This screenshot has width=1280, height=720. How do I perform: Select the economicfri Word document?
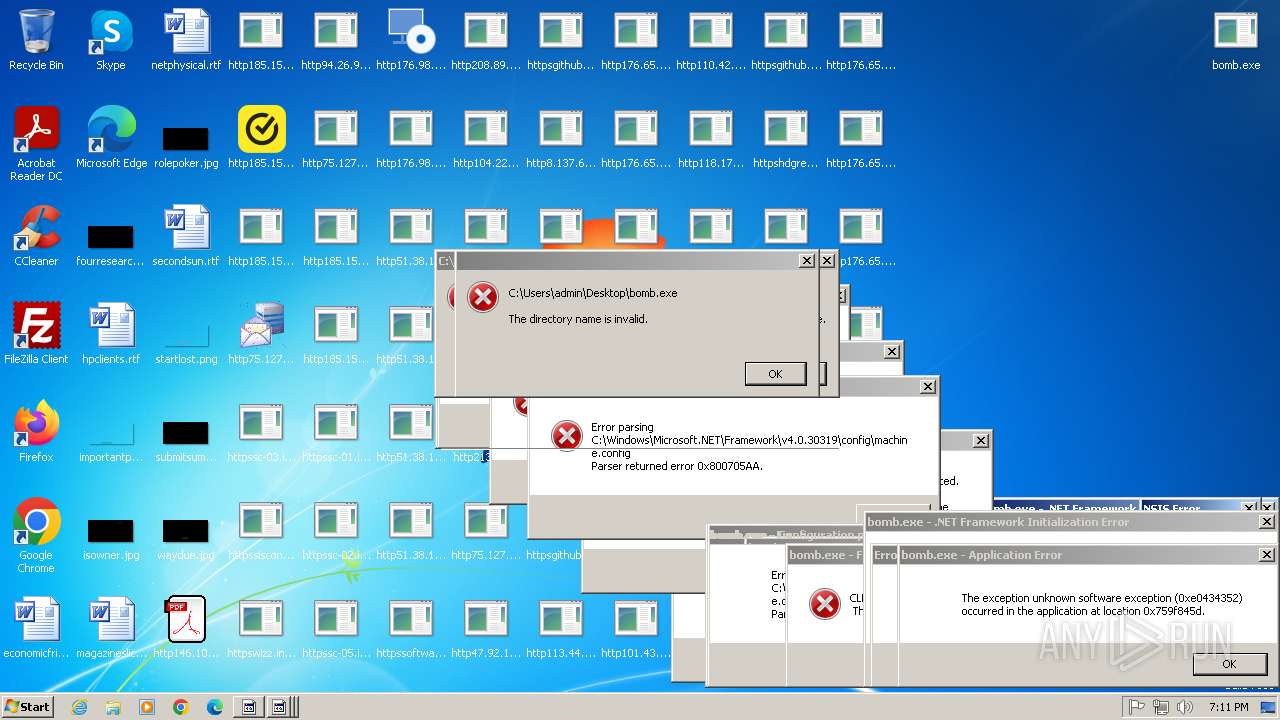[x=36, y=628]
